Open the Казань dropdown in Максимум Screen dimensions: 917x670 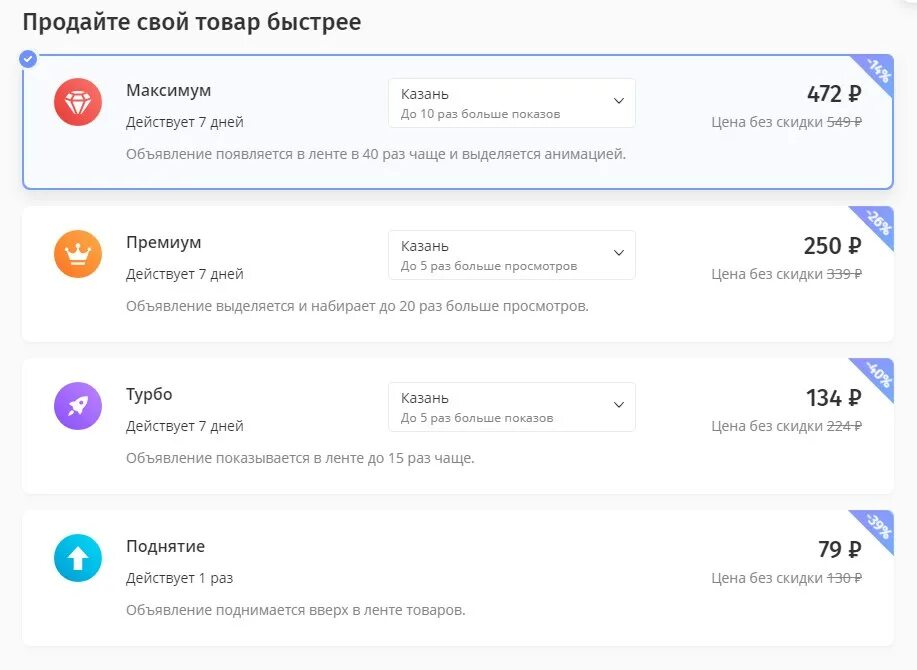pos(511,103)
